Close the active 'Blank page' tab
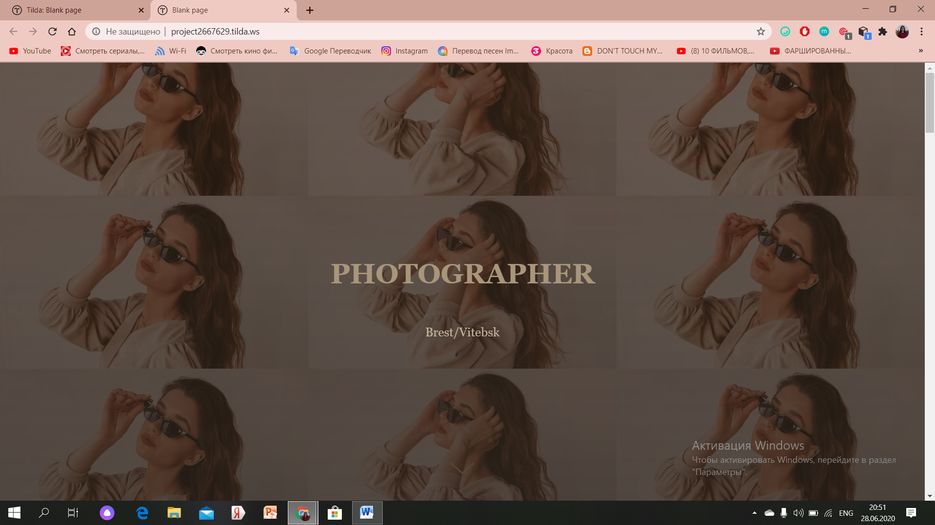Screen dimensions: 935x525 (x=286, y=10)
